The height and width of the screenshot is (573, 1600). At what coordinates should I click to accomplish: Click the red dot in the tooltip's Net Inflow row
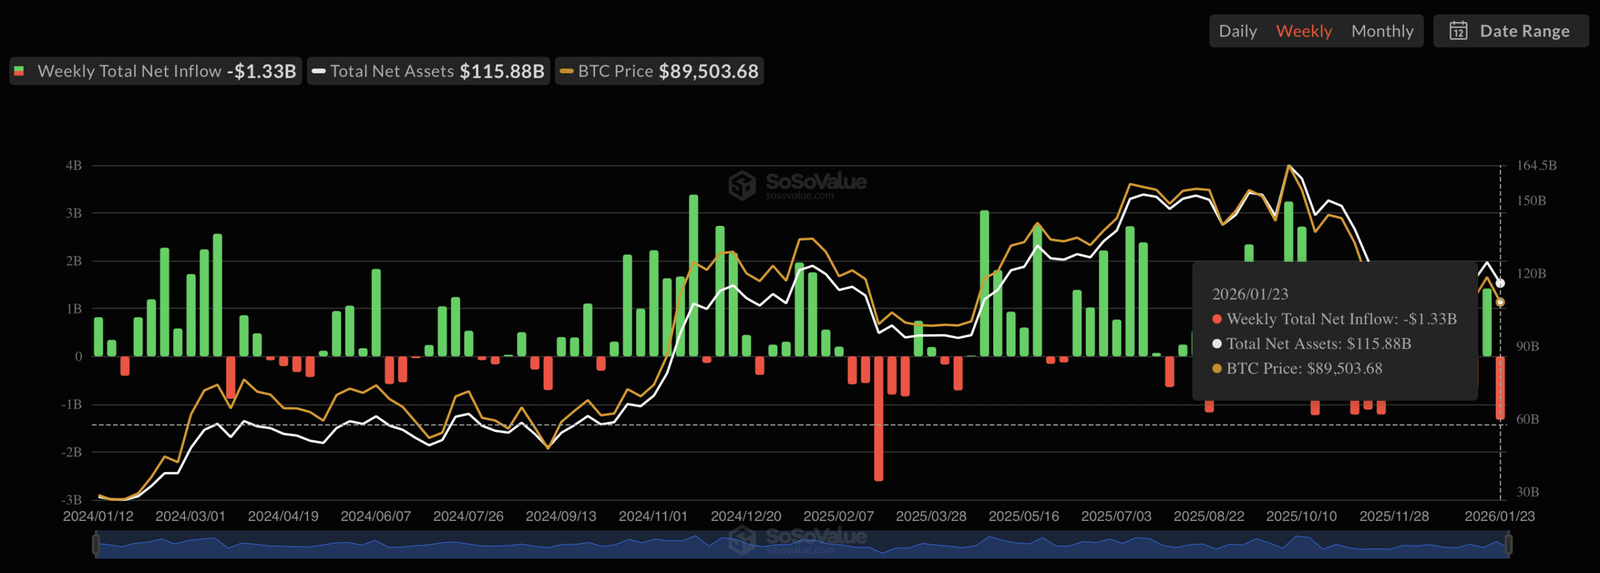(x=1217, y=319)
